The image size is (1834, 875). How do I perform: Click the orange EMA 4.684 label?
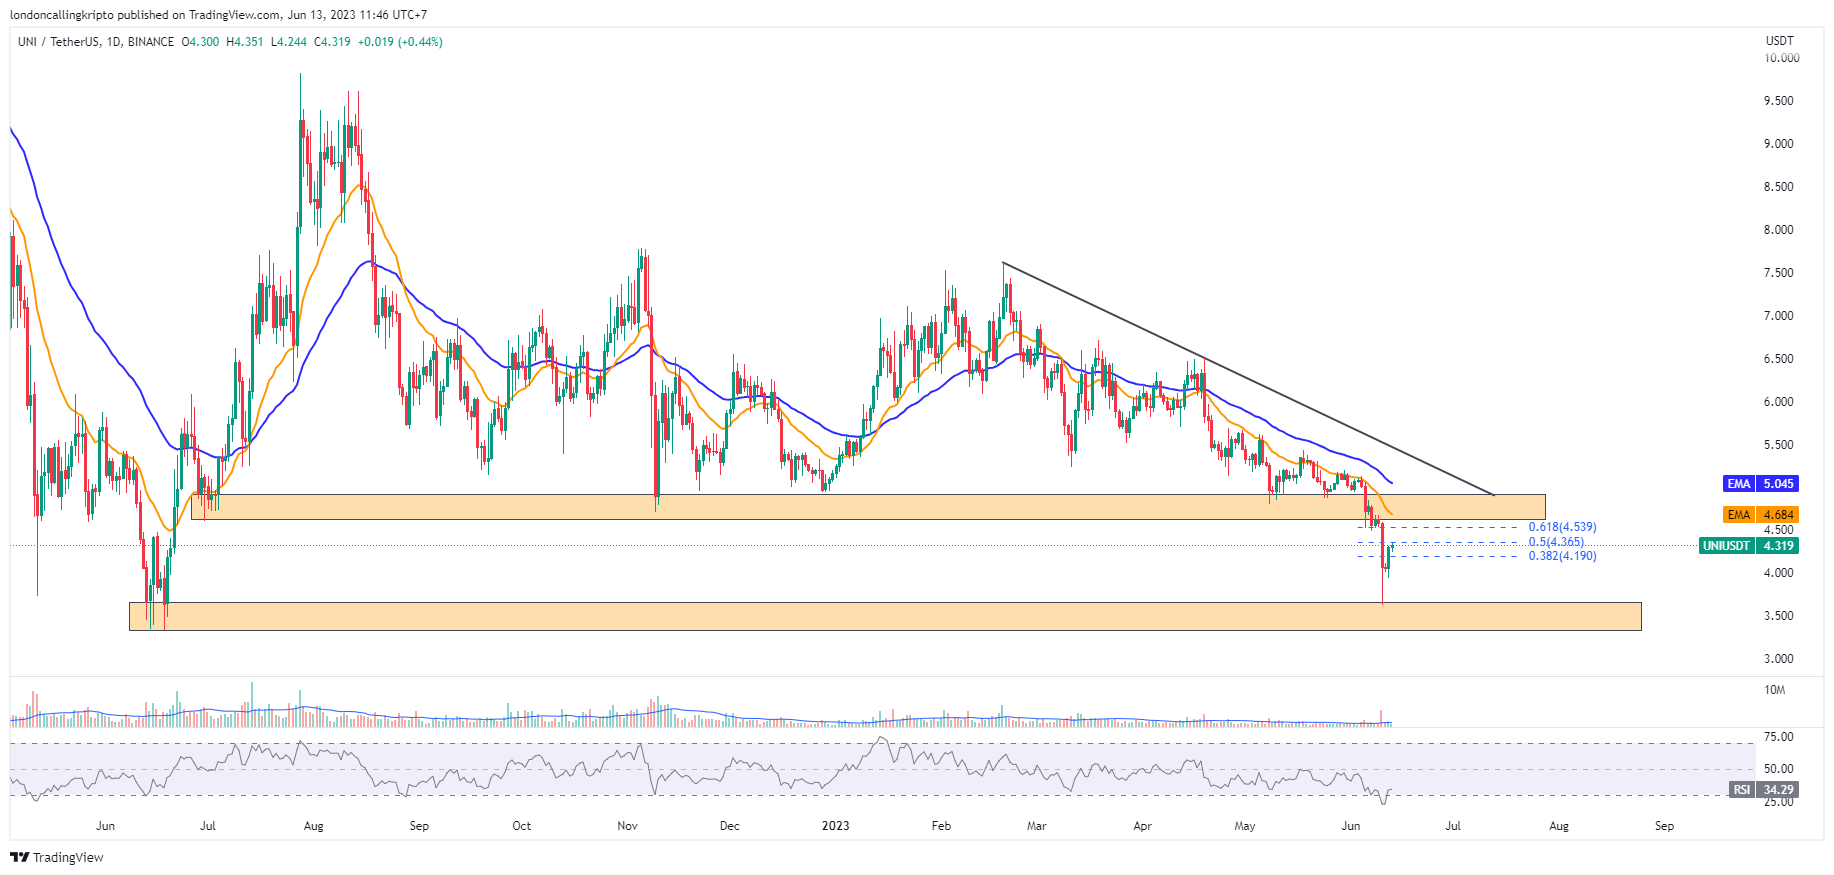click(1760, 515)
